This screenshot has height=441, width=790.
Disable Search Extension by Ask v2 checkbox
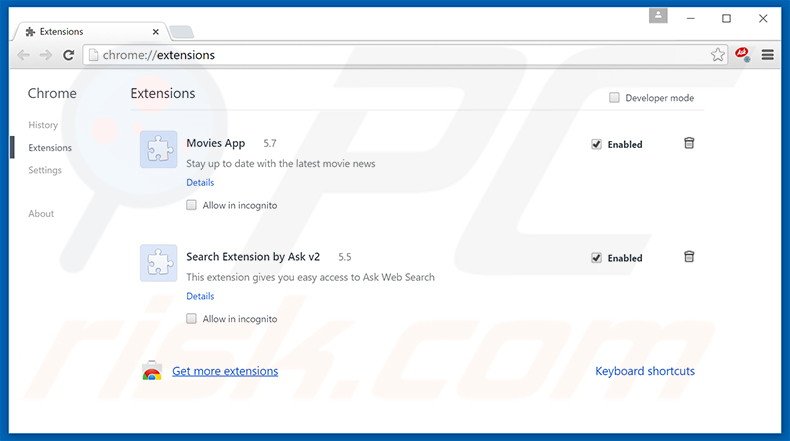pyautogui.click(x=596, y=258)
